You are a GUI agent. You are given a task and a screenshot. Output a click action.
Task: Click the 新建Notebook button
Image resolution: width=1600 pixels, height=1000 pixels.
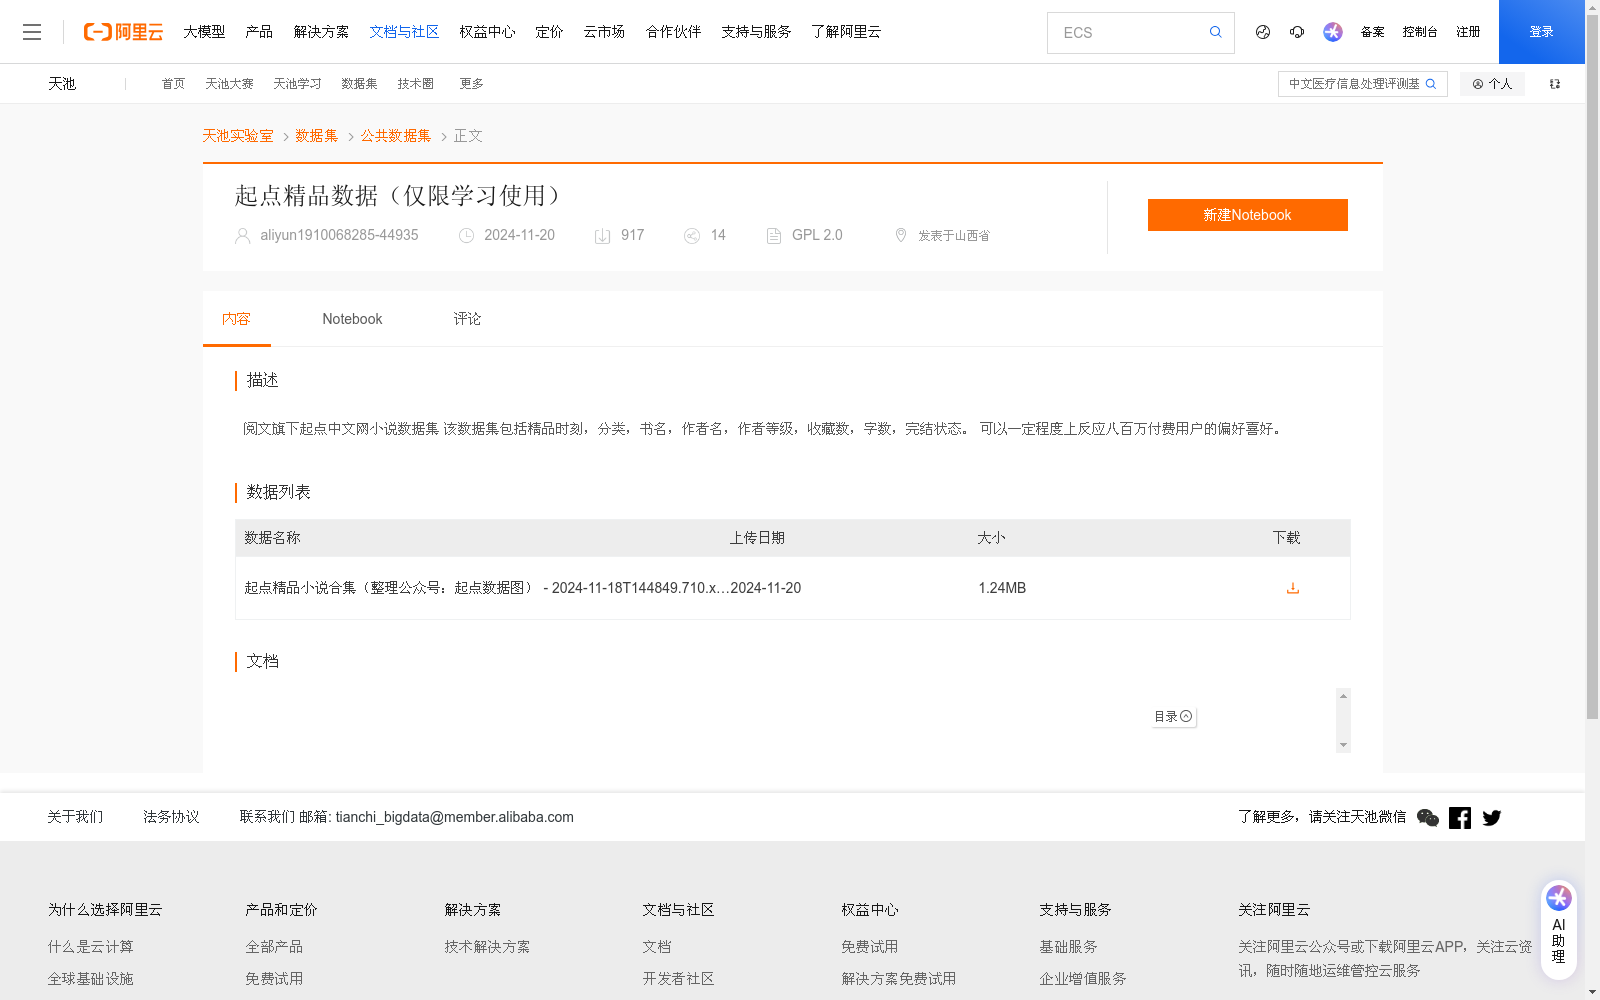tap(1247, 214)
